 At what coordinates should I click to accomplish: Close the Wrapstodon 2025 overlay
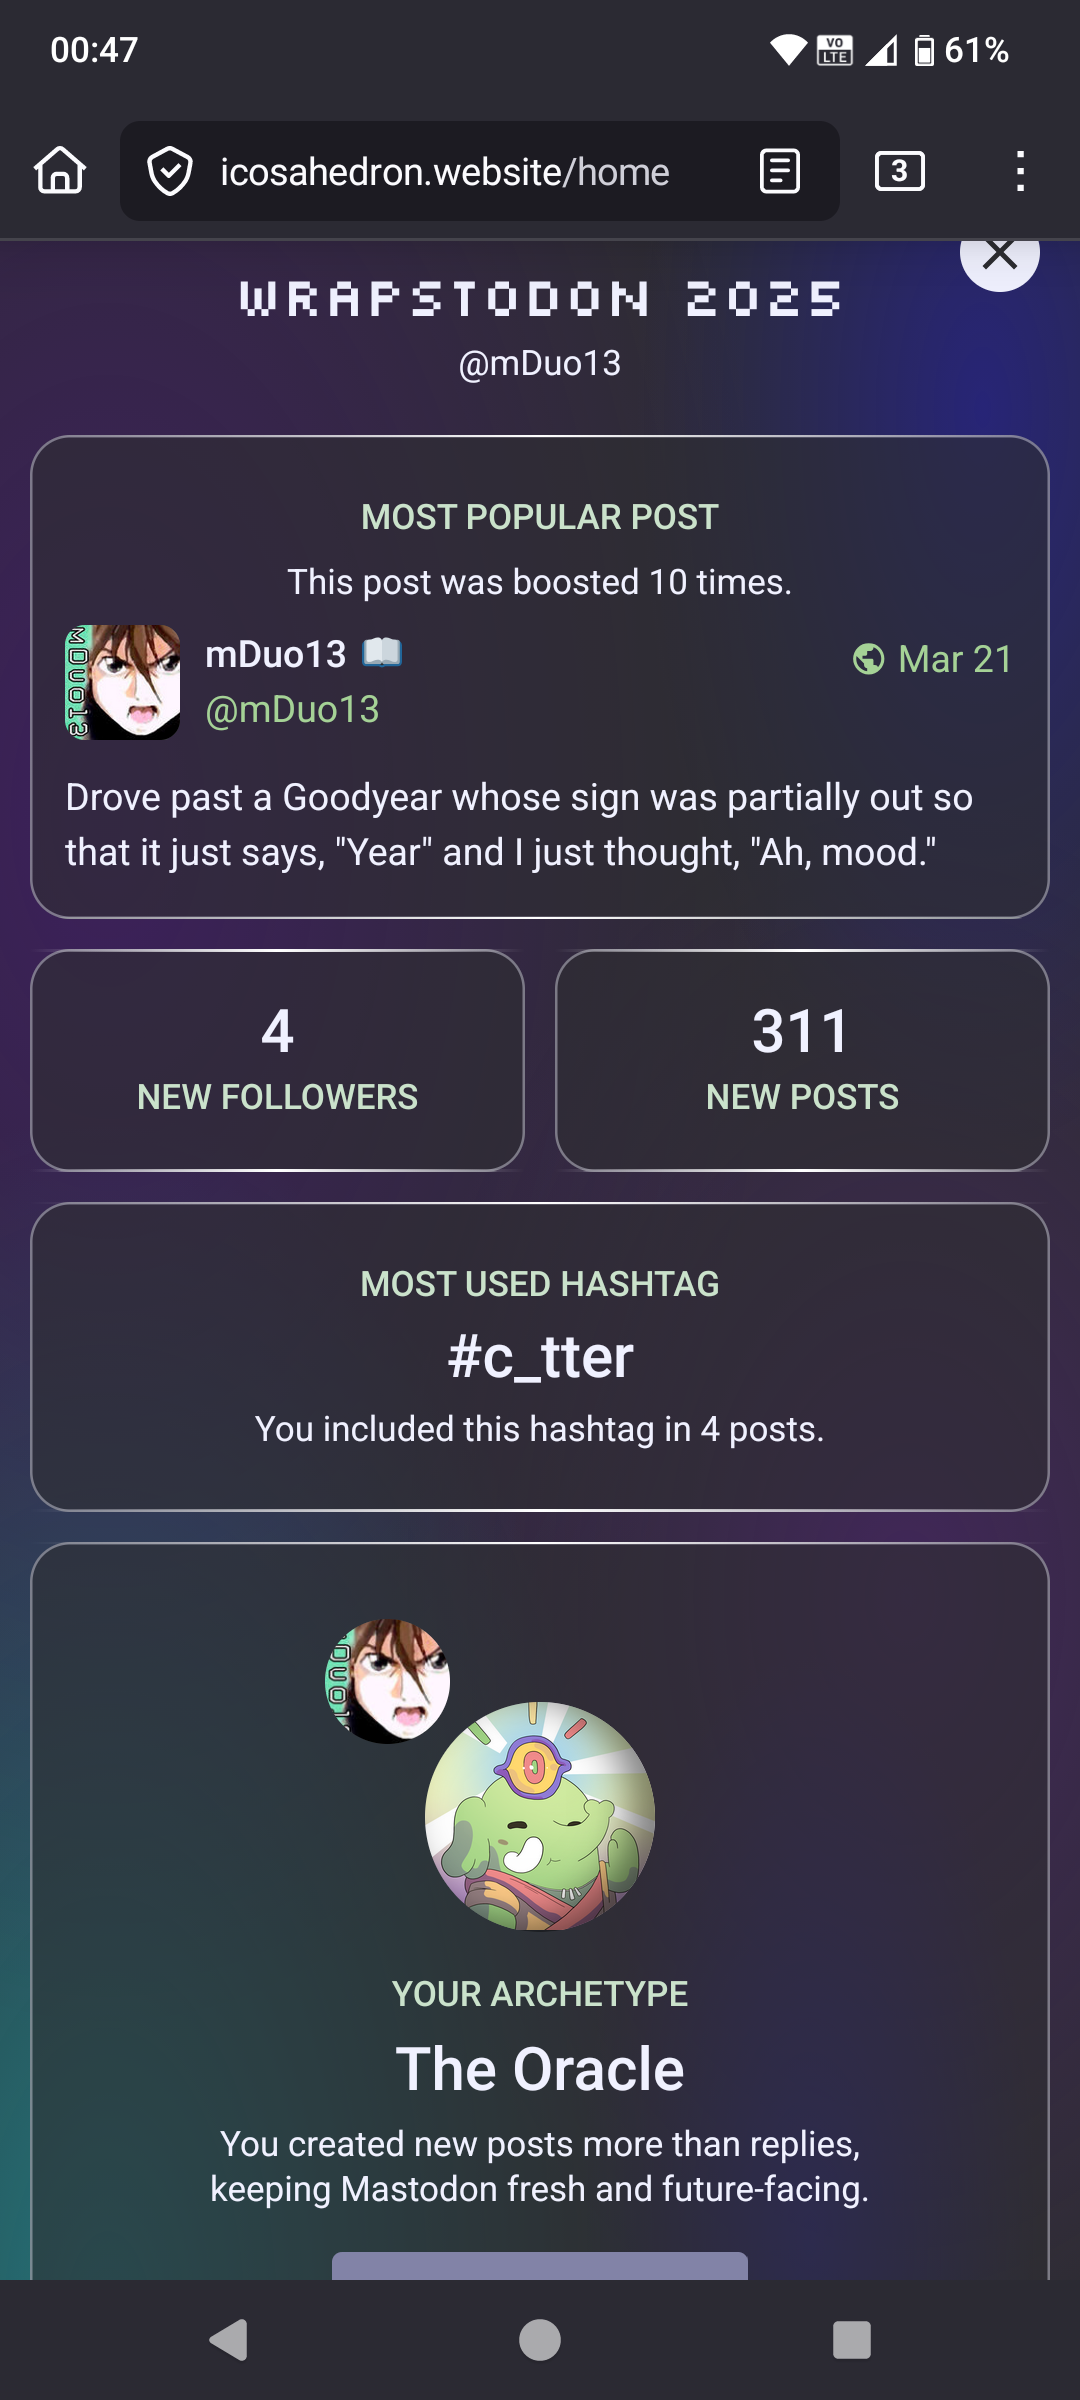click(x=999, y=257)
